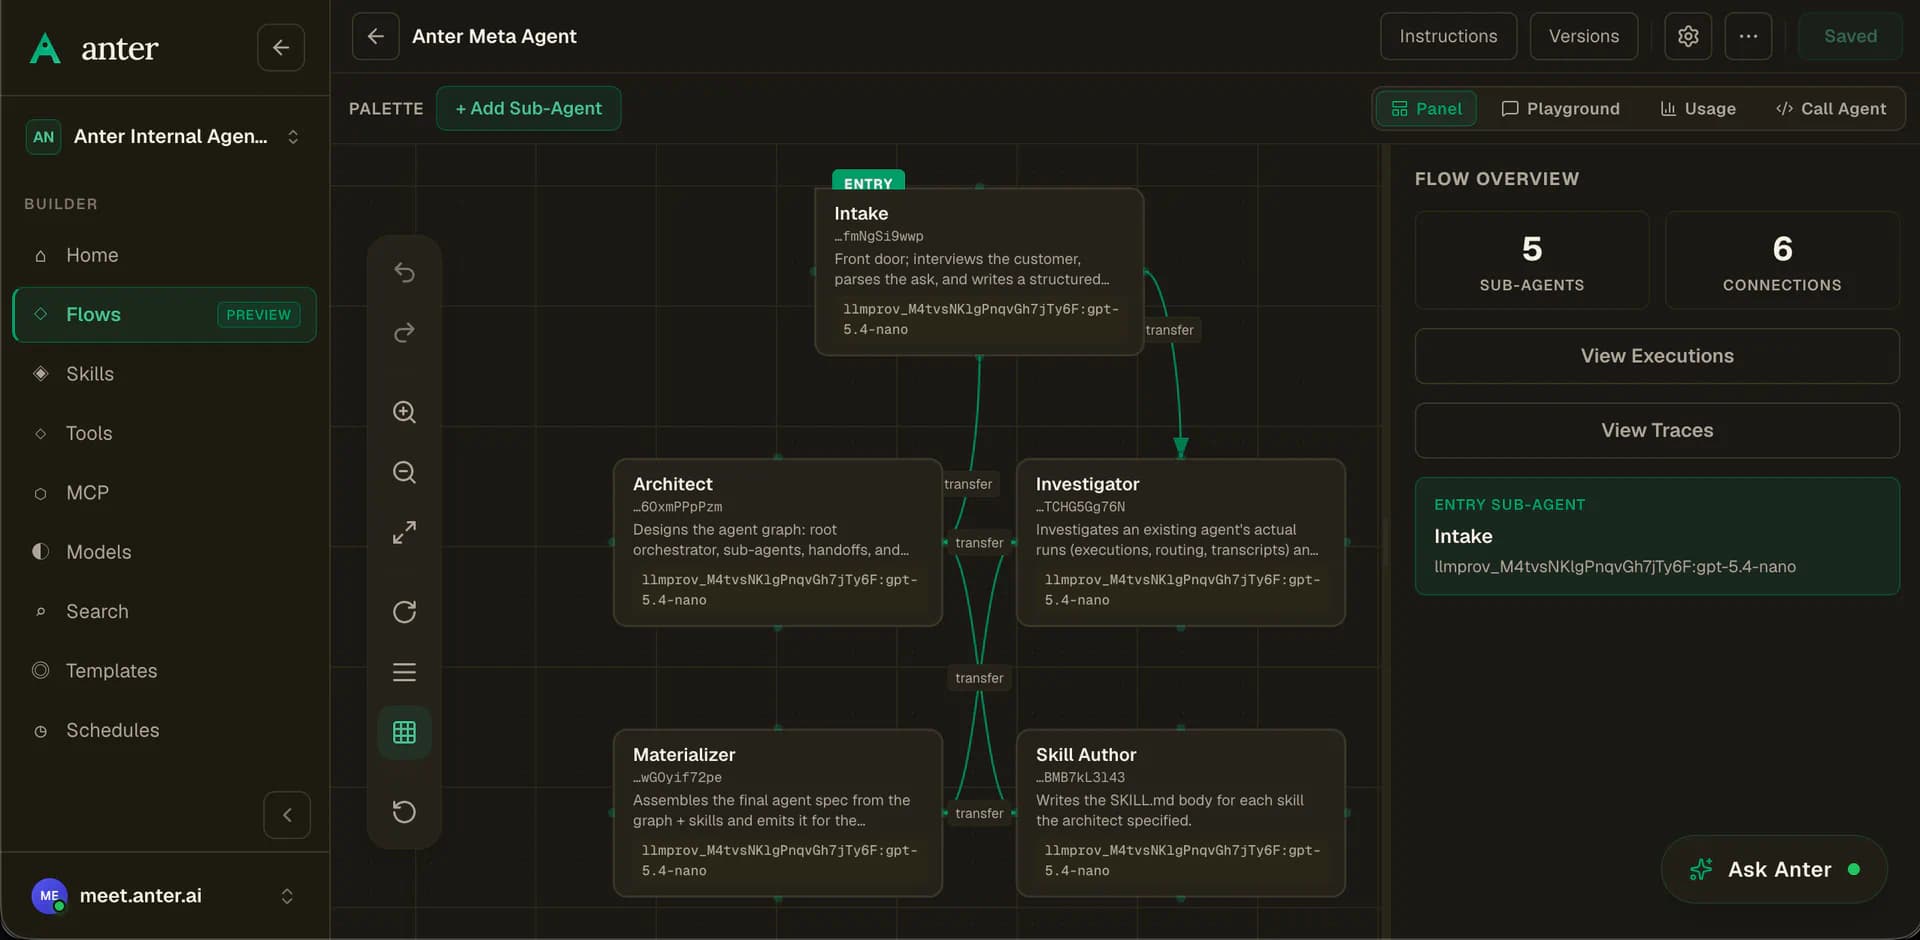This screenshot has height=940, width=1920.
Task: Zoom out on the flow canvas
Action: coord(404,472)
